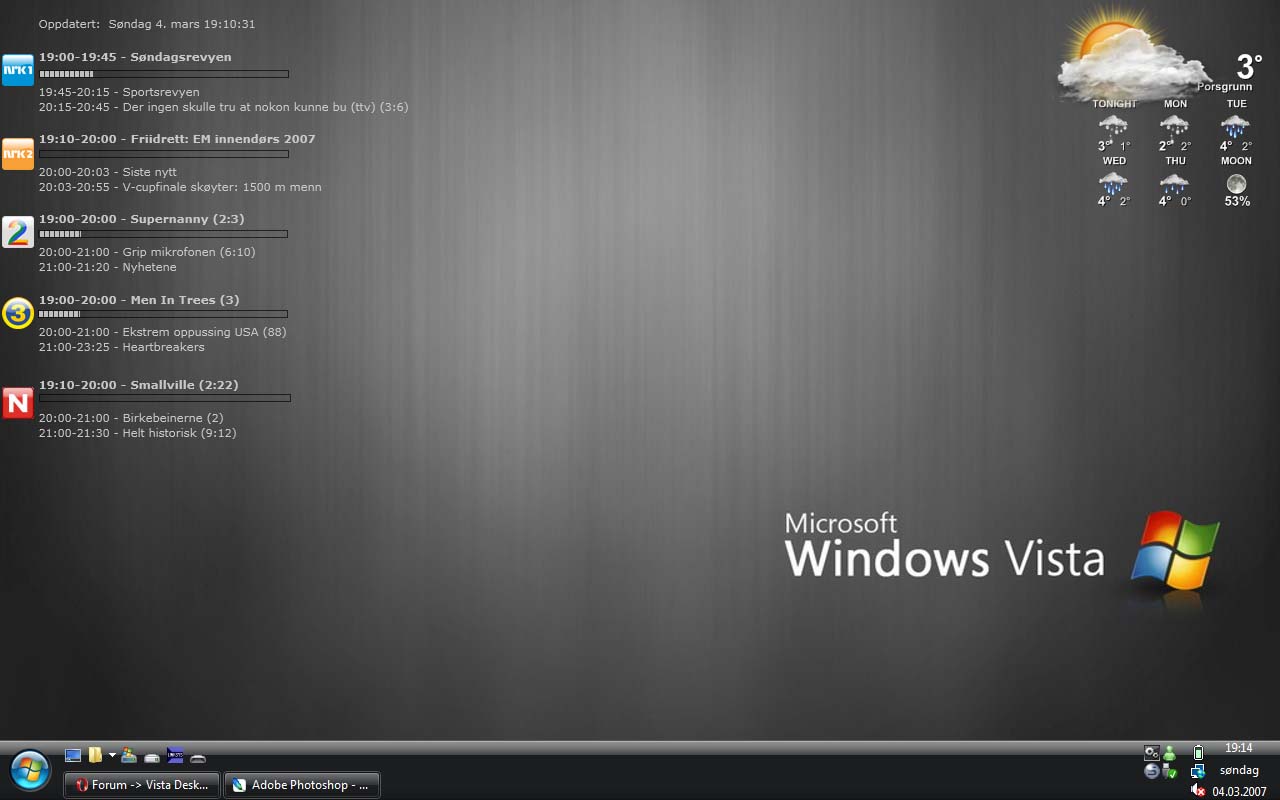Click the 3° current temperature
This screenshot has height=800, width=1280.
click(x=1249, y=67)
